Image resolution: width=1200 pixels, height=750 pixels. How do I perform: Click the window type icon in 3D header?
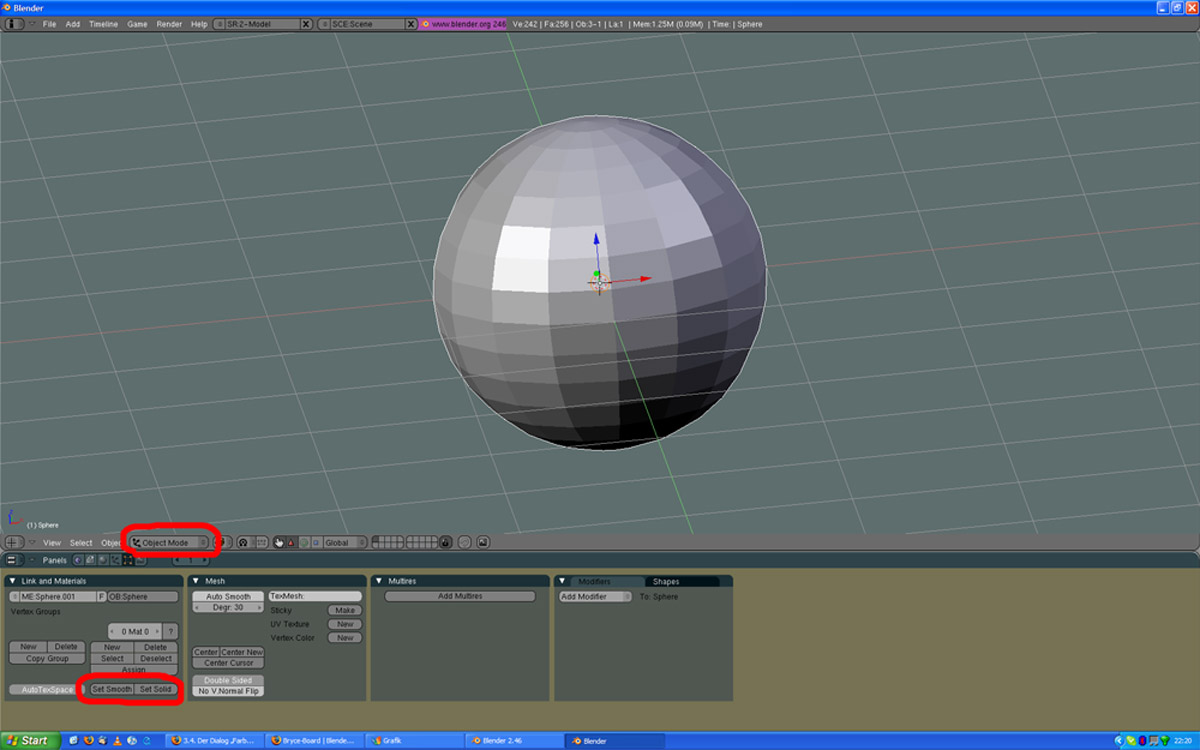tap(14, 542)
